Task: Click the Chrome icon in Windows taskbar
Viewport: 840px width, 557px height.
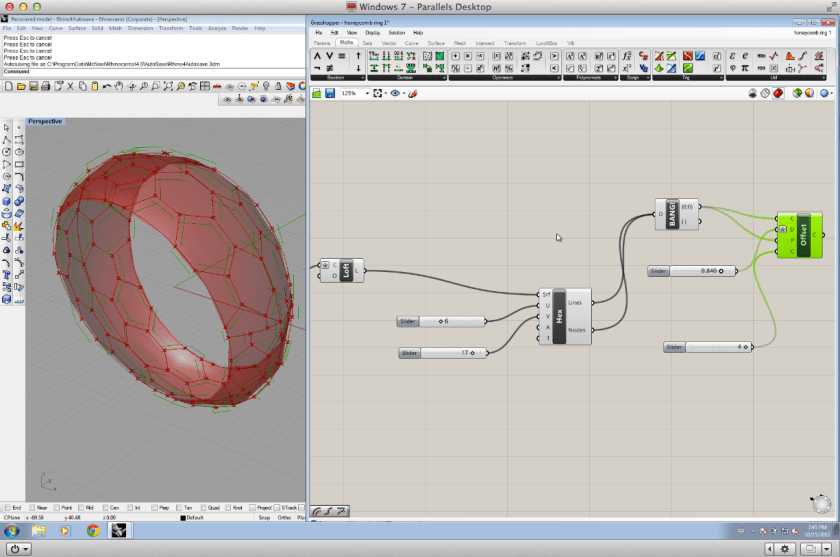Action: pyautogui.click(x=92, y=530)
